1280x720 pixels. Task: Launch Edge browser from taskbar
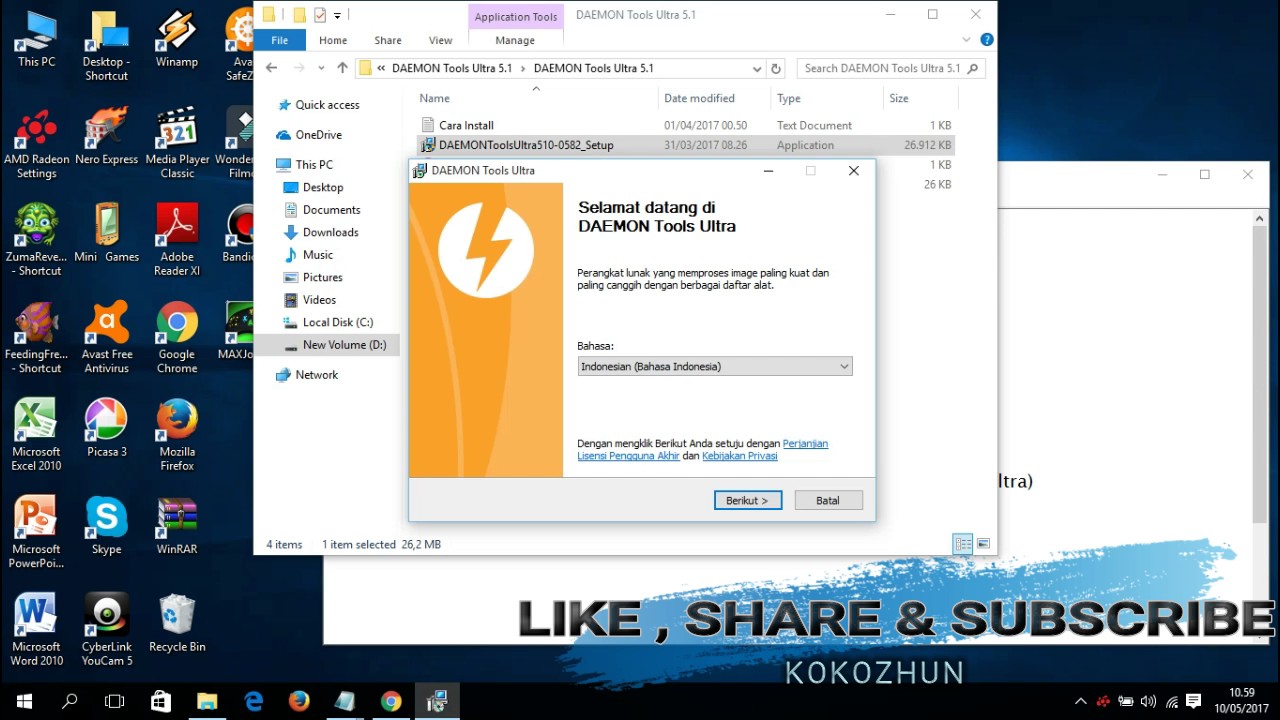pos(253,701)
